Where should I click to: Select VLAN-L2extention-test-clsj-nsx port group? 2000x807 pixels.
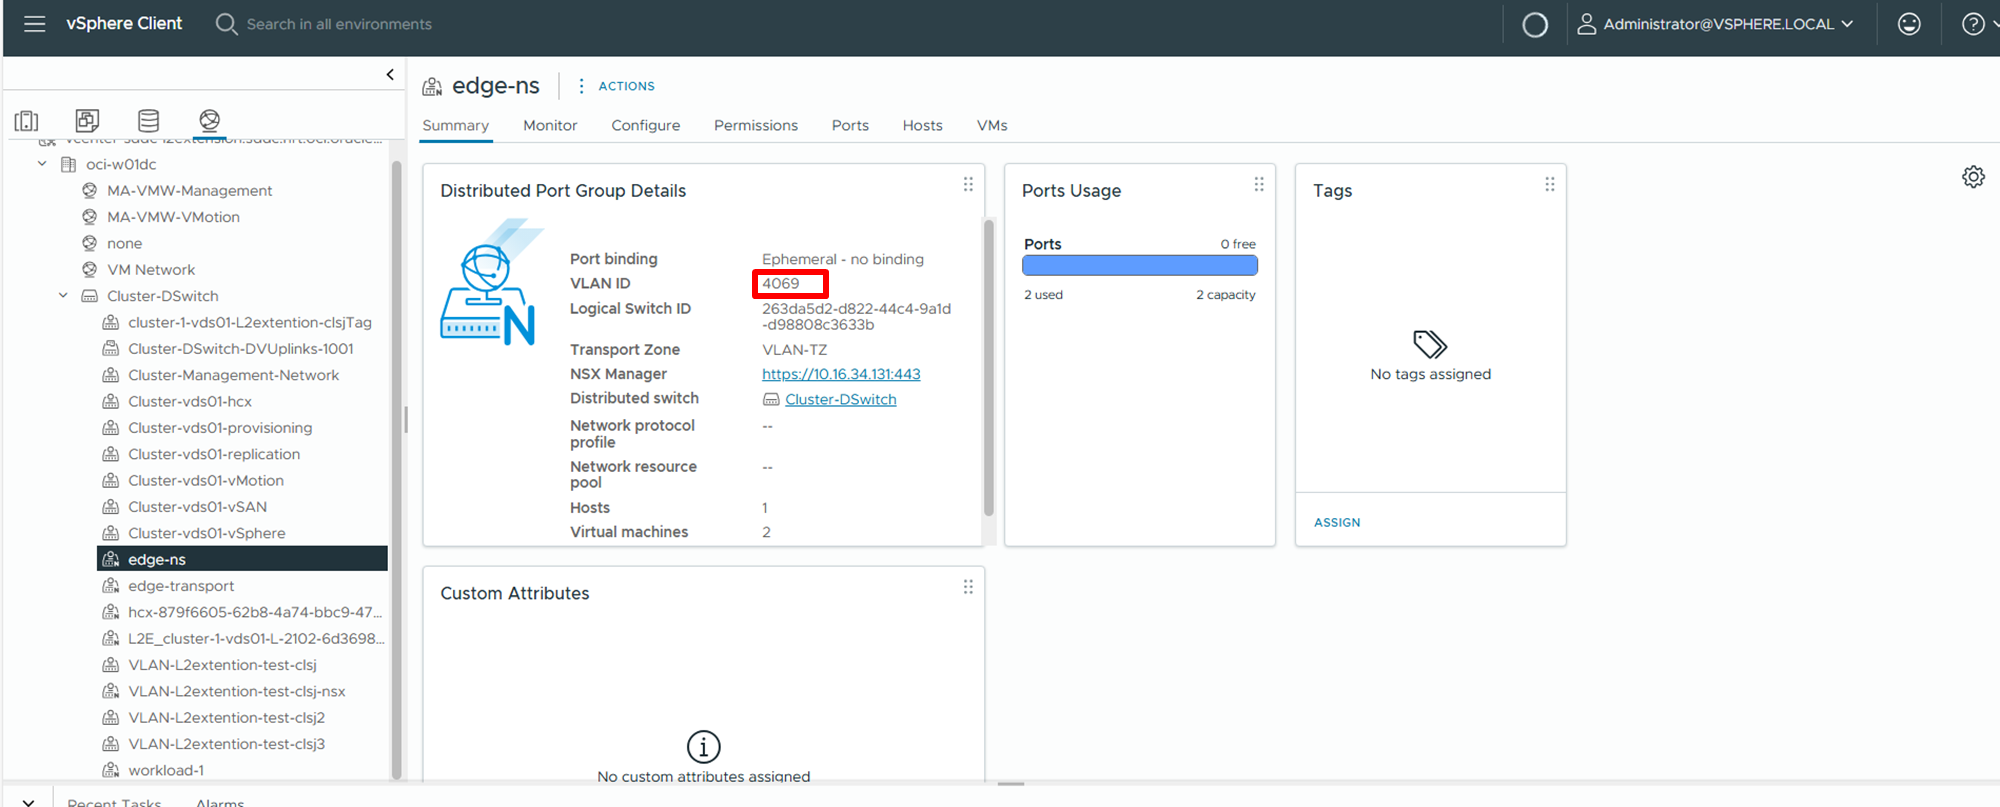pos(236,691)
